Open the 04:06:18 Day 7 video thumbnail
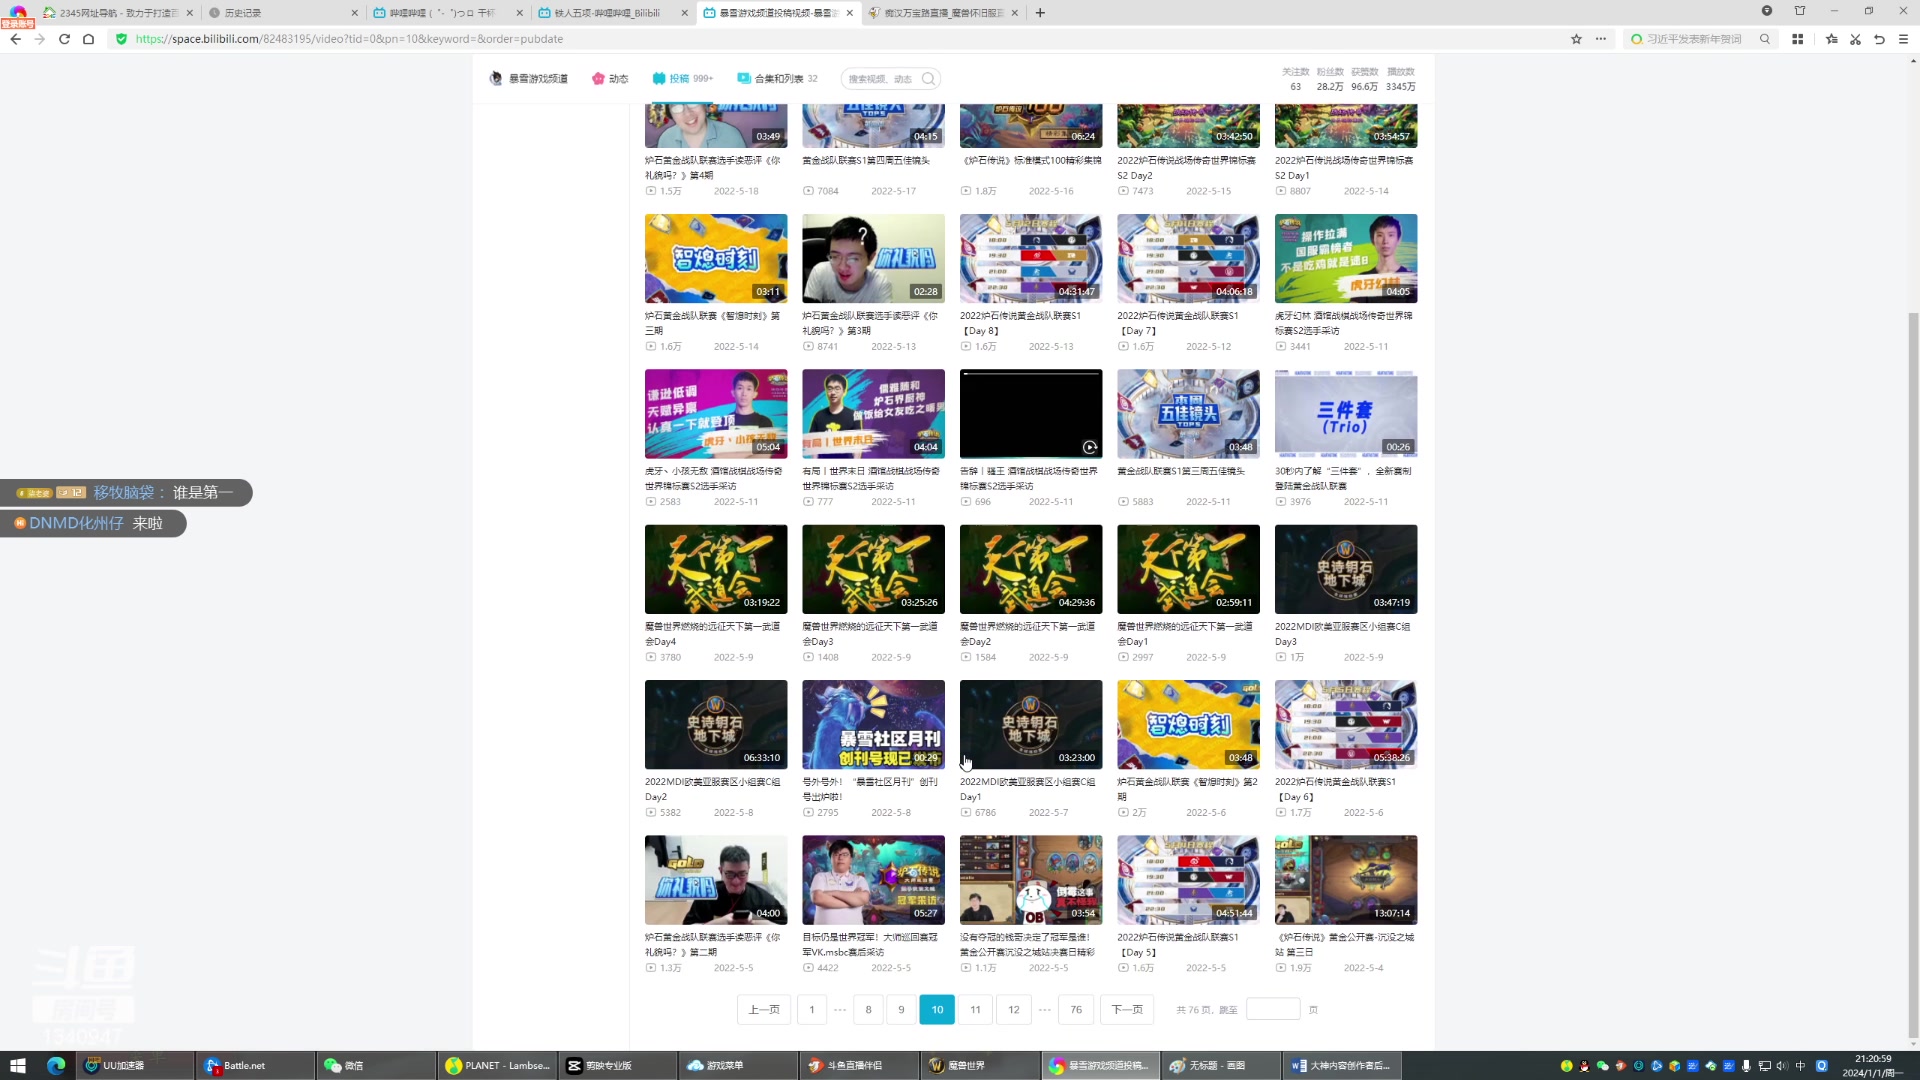 tap(1188, 258)
